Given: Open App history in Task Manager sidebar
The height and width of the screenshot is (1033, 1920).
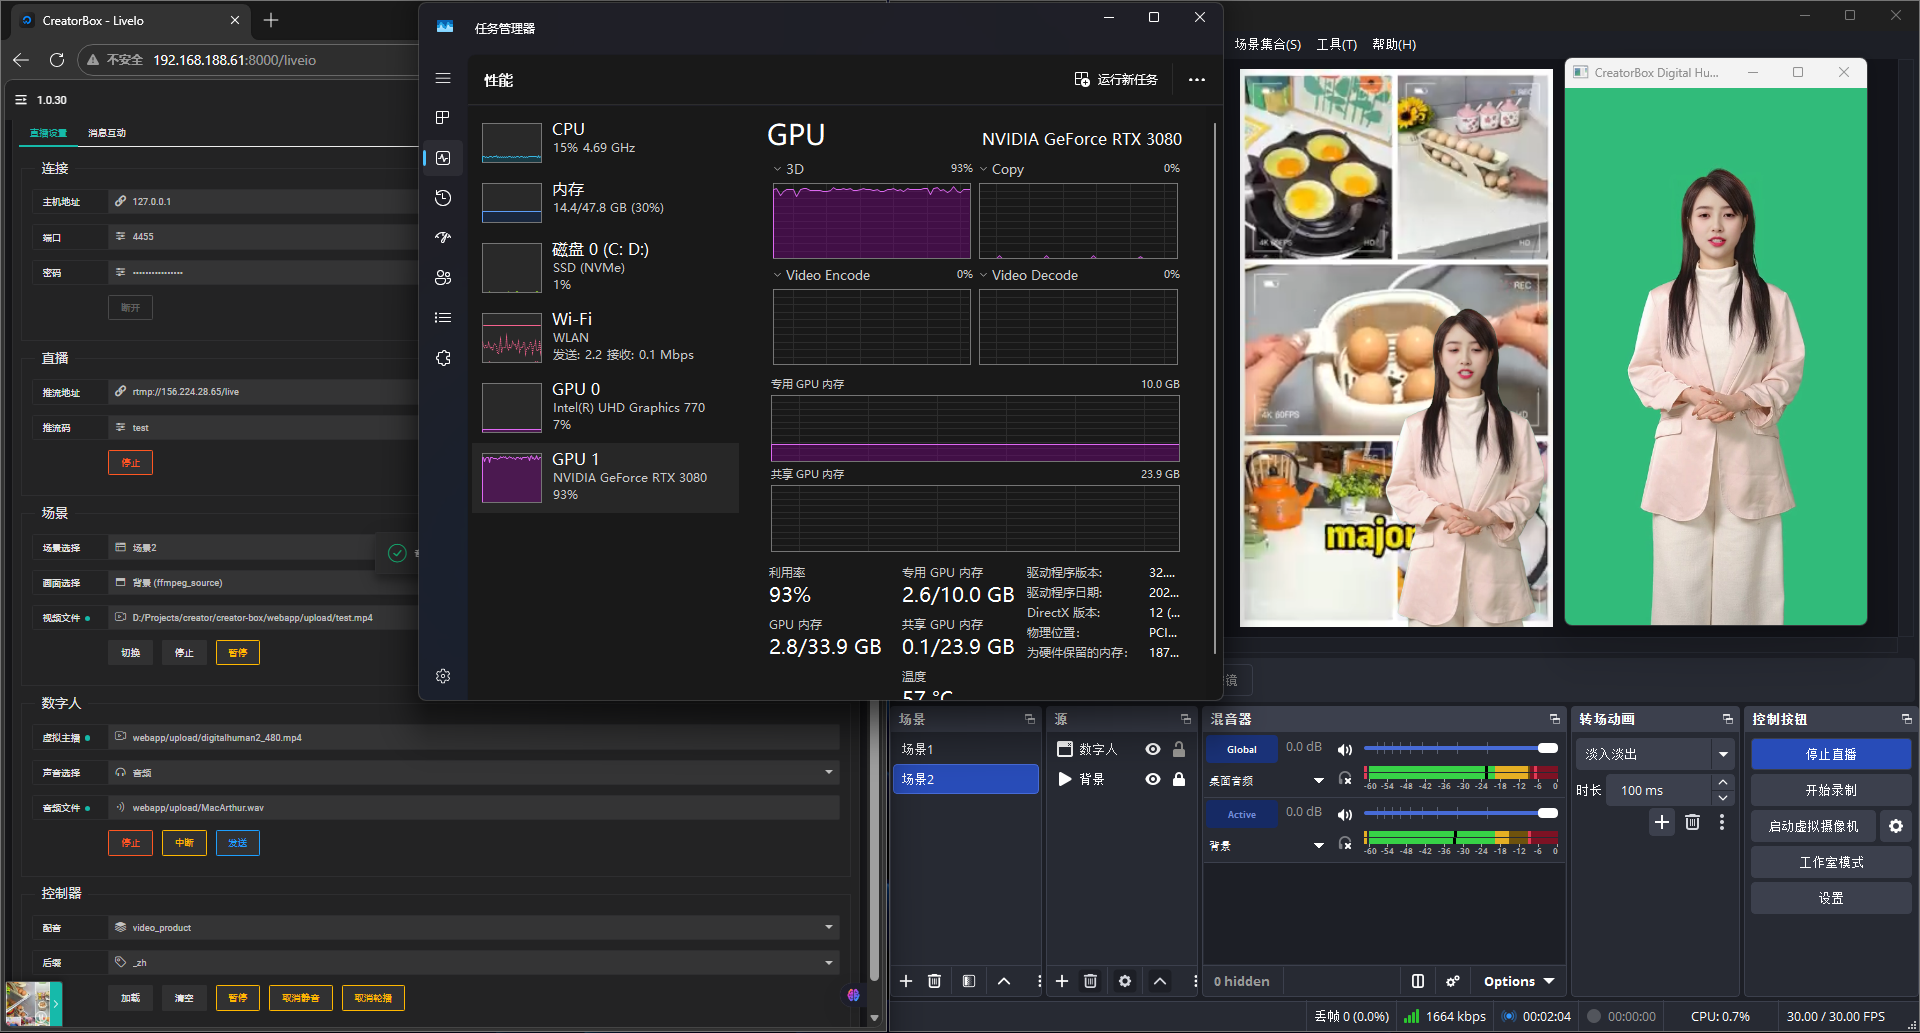Looking at the screenshot, I should tap(443, 198).
